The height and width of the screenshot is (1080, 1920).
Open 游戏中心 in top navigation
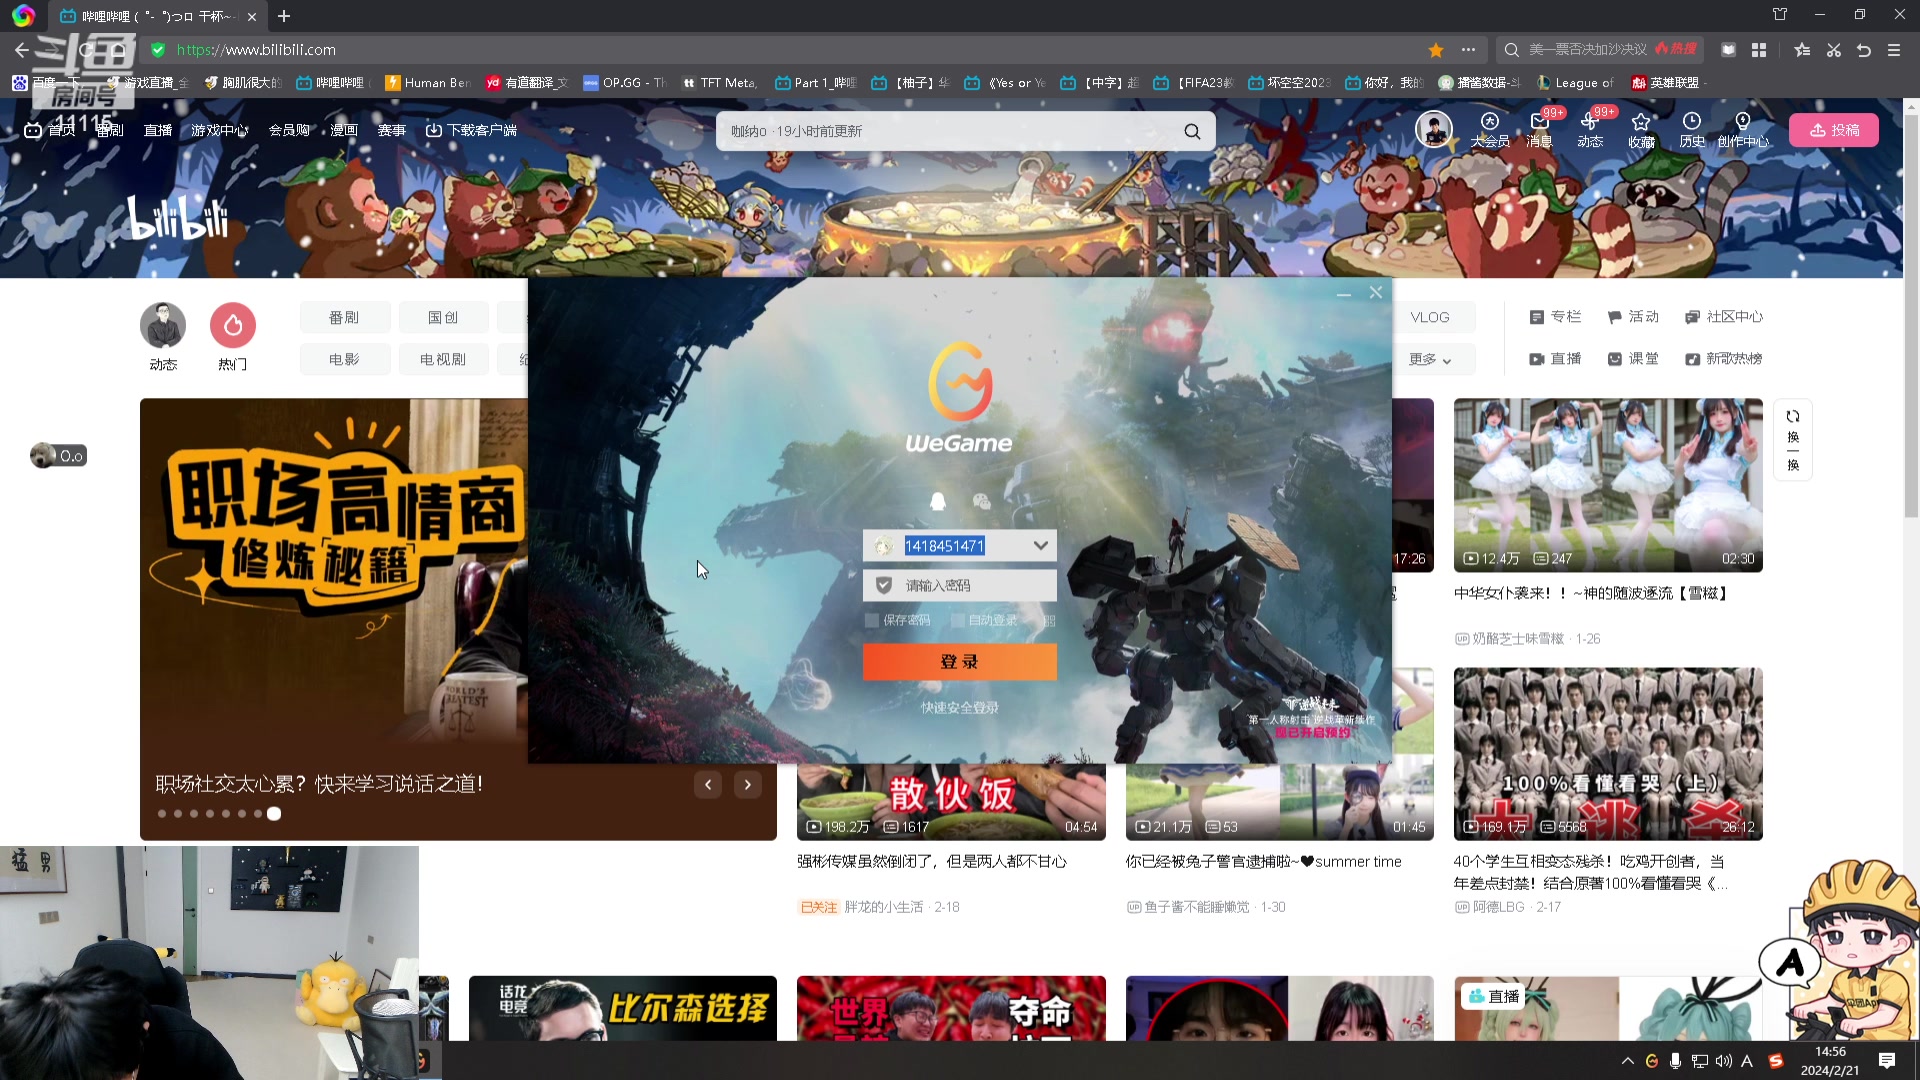219,130
